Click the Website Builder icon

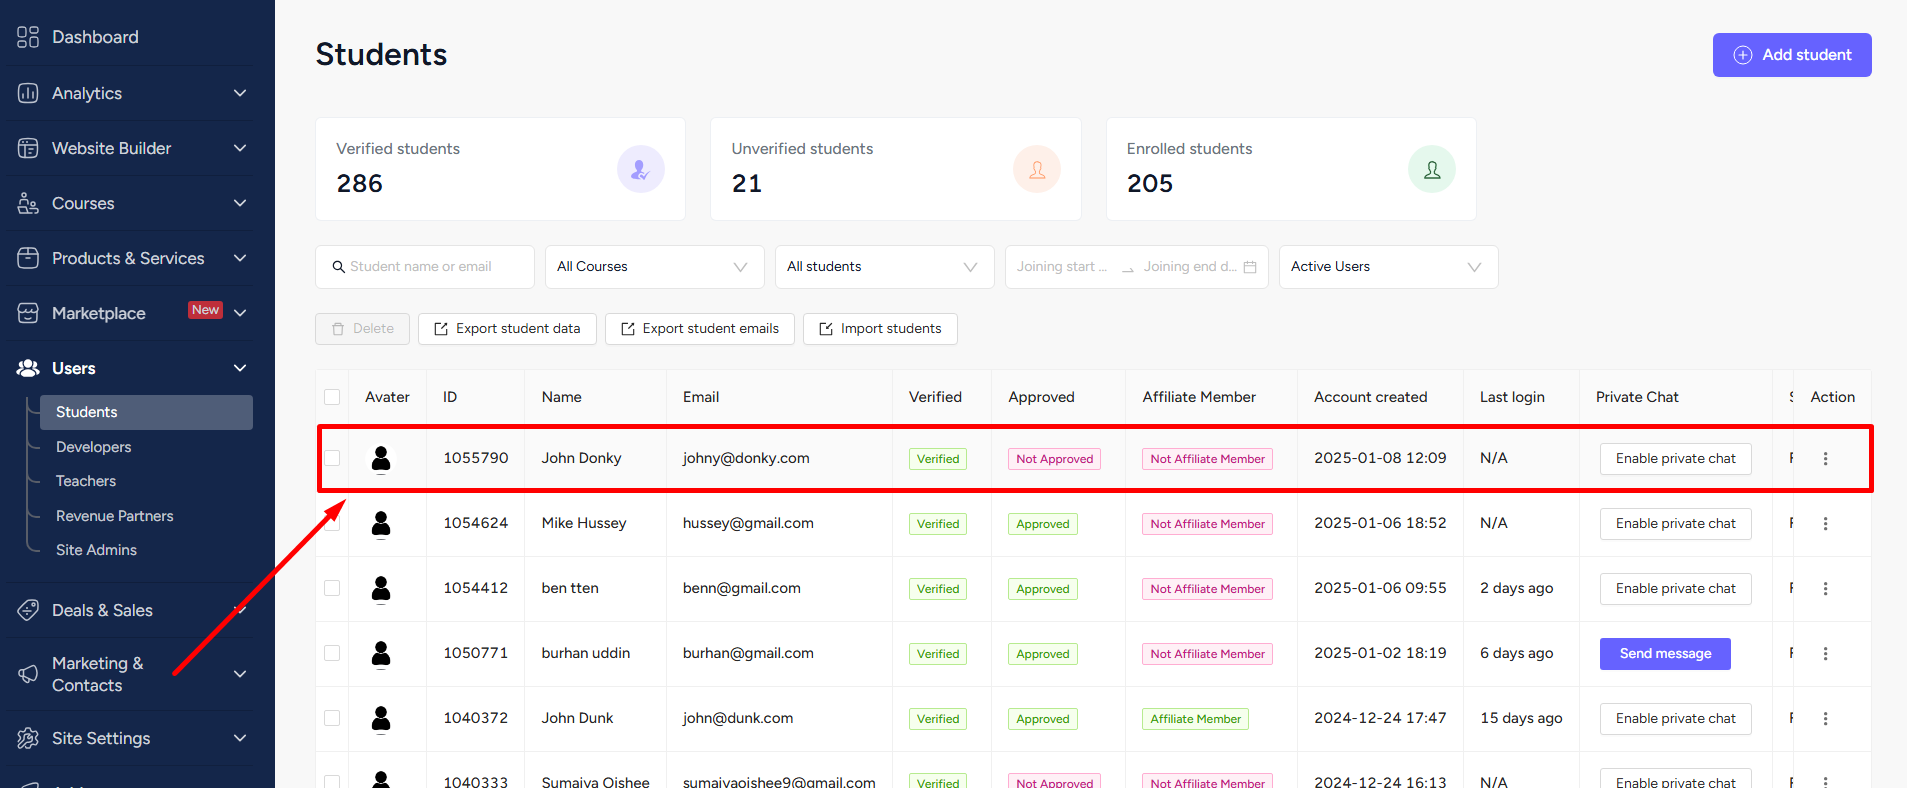[x=28, y=148]
